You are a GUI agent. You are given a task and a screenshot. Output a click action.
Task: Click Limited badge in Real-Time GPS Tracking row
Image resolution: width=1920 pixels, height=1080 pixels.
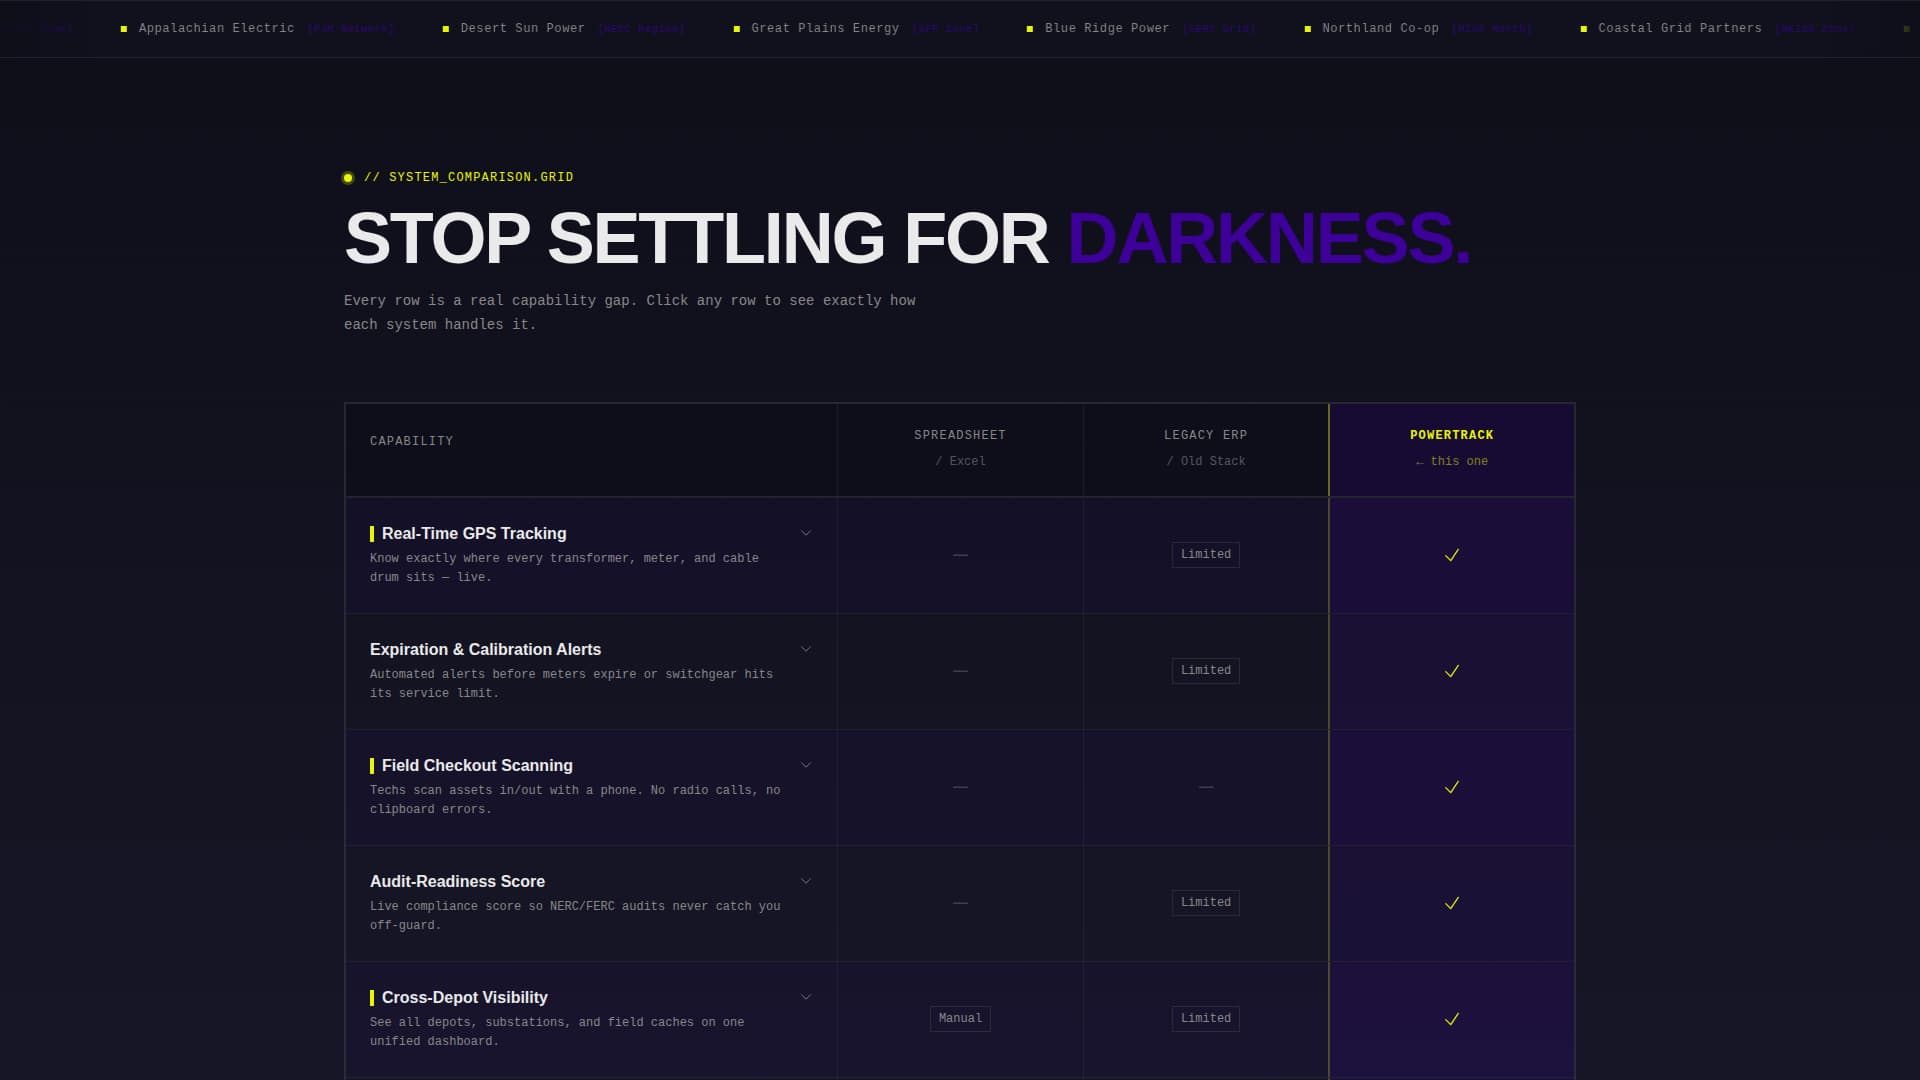pyautogui.click(x=1206, y=555)
